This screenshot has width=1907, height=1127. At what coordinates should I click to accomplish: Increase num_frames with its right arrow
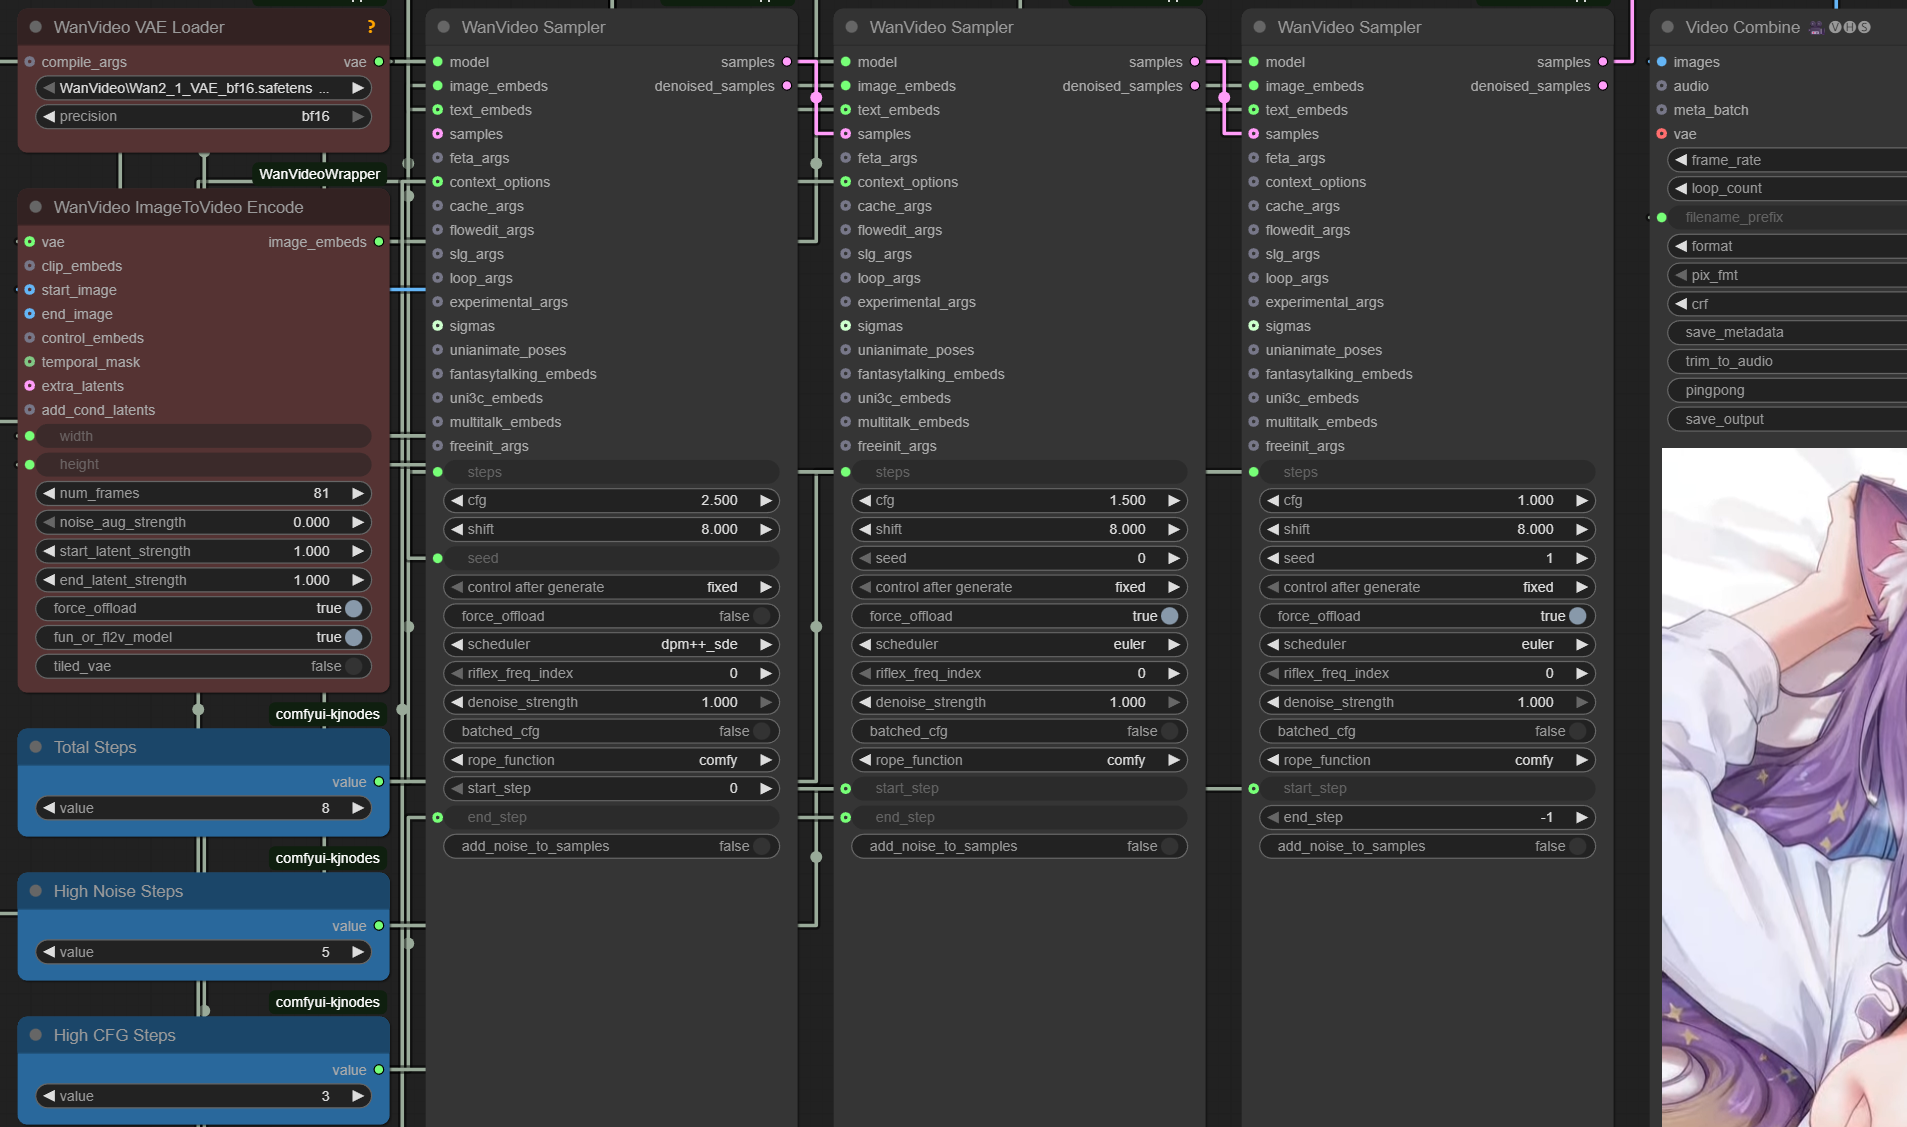coord(357,493)
